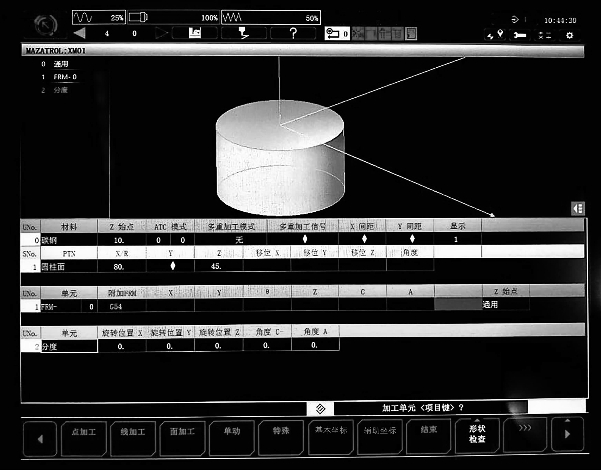Screen dimensions: 601x470
Task: Tap the gray left triangle beside number 4
Action: (79, 33)
